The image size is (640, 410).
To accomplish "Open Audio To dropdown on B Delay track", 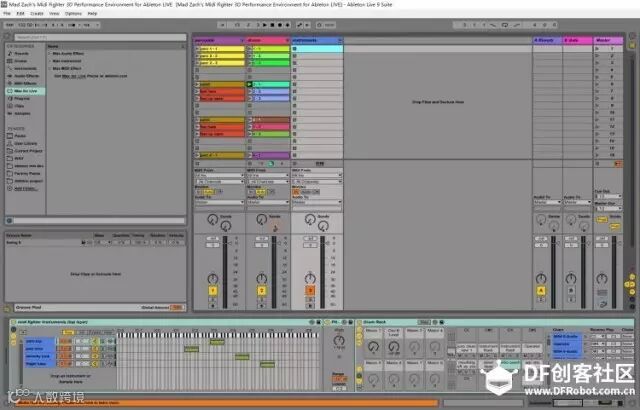I will pyautogui.click(x=577, y=202).
